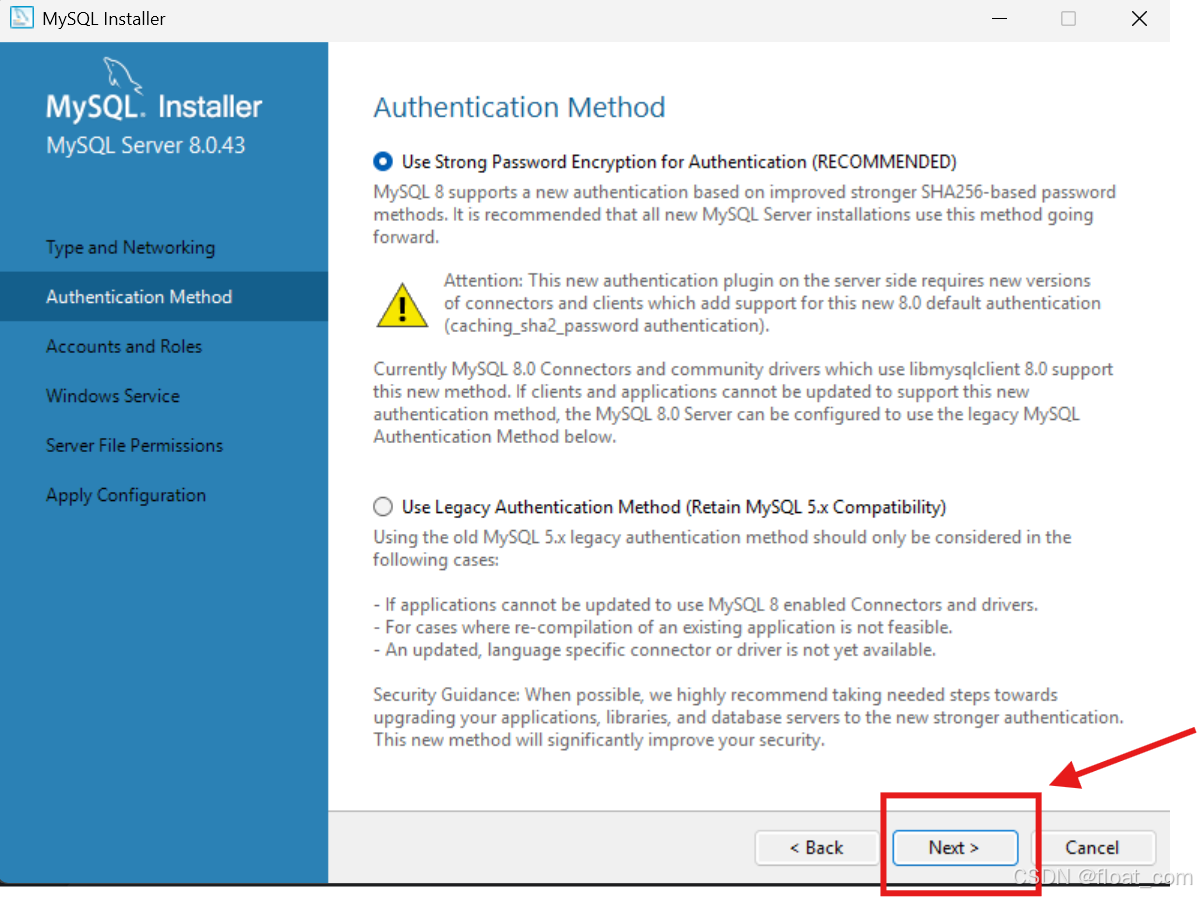
Task: Click the line about applications cannot be updated
Action: pos(705,605)
